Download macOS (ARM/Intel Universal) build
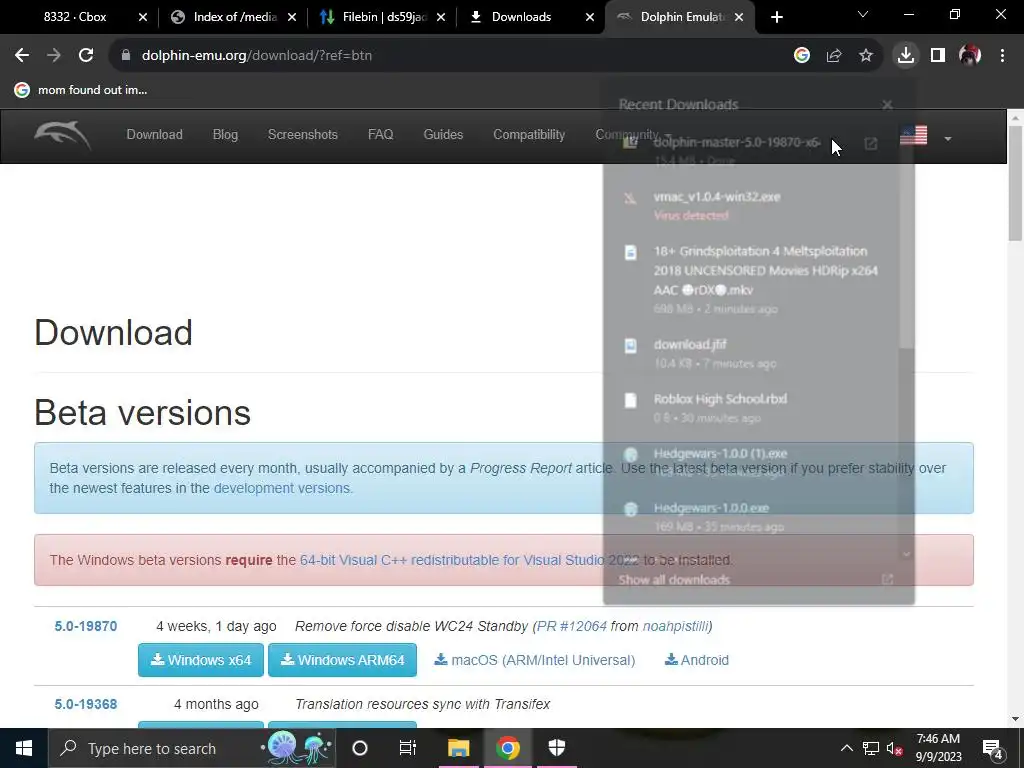 pos(535,660)
